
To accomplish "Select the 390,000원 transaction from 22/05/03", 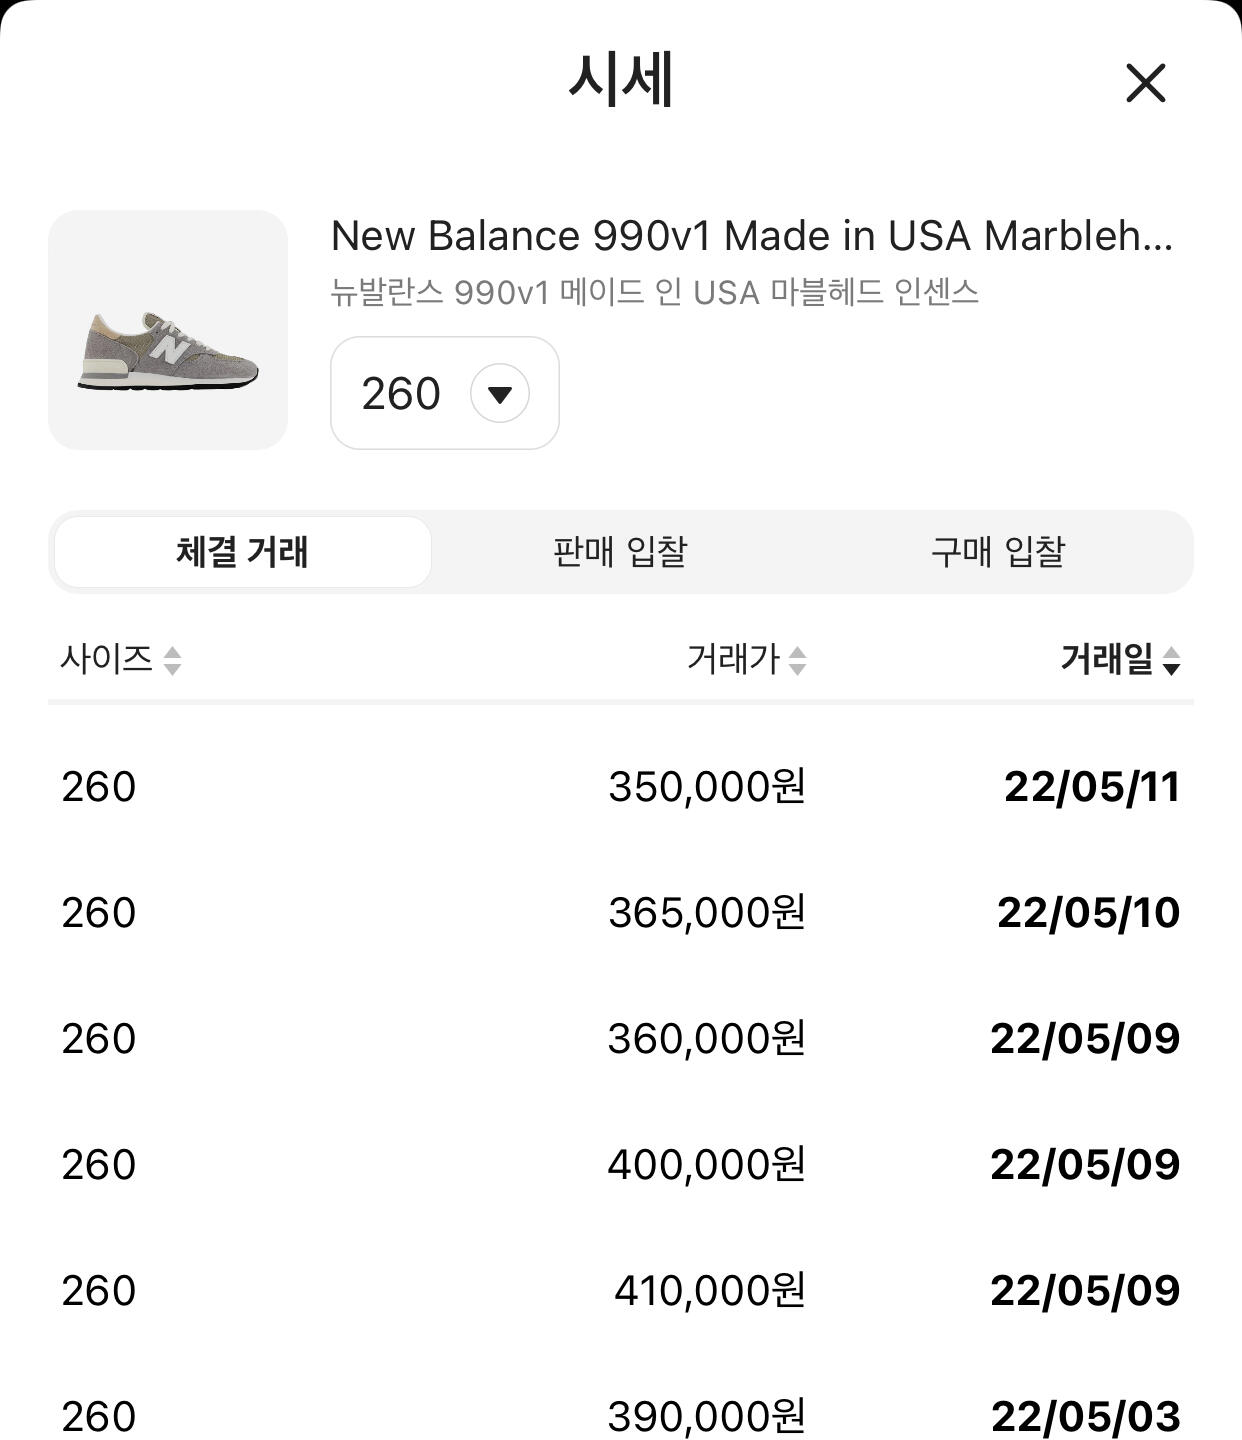I will coord(706,1416).
